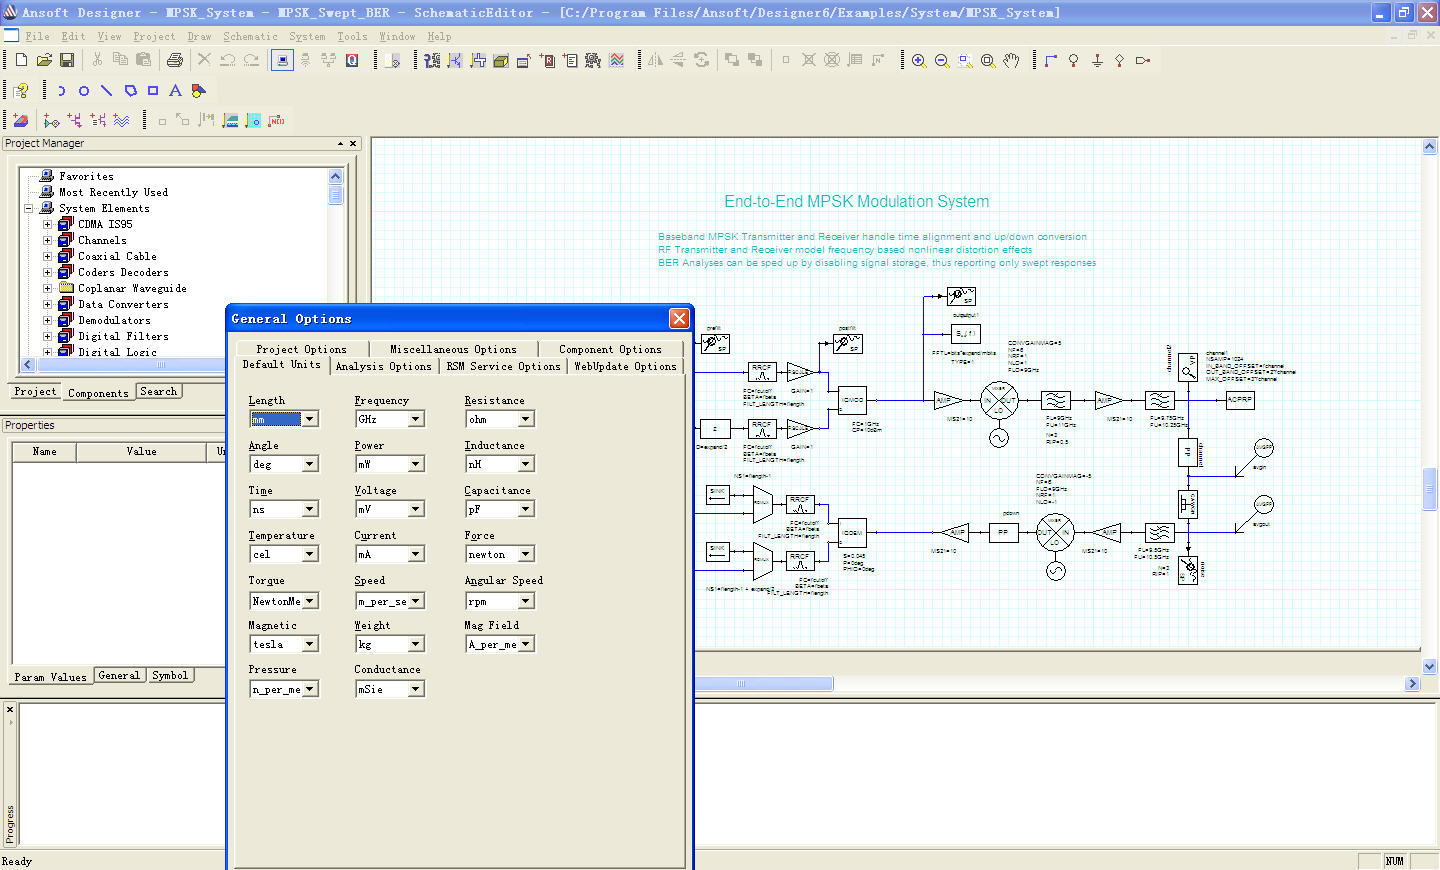Click the Zoom Area selection icon
The width and height of the screenshot is (1440, 870).
(965, 60)
